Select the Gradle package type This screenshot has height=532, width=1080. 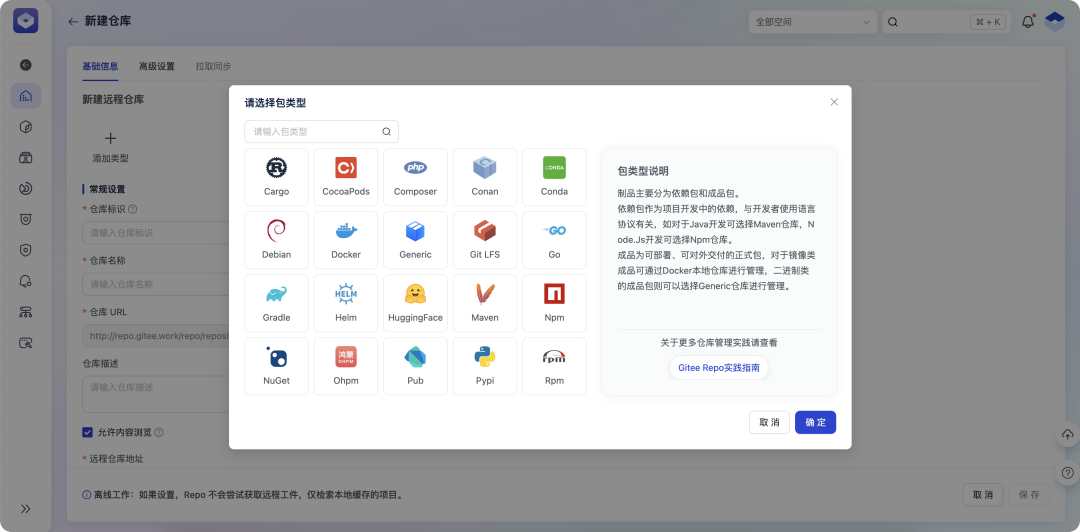pos(276,303)
